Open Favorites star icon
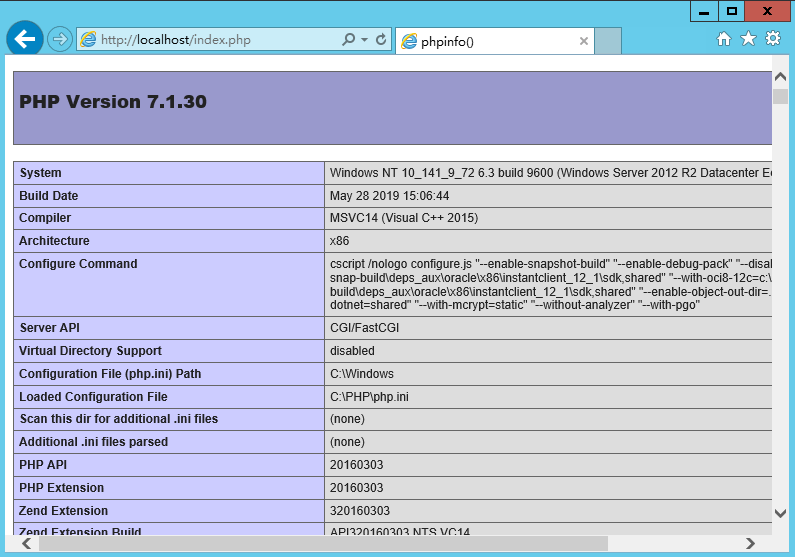The image size is (795, 557). tap(748, 39)
